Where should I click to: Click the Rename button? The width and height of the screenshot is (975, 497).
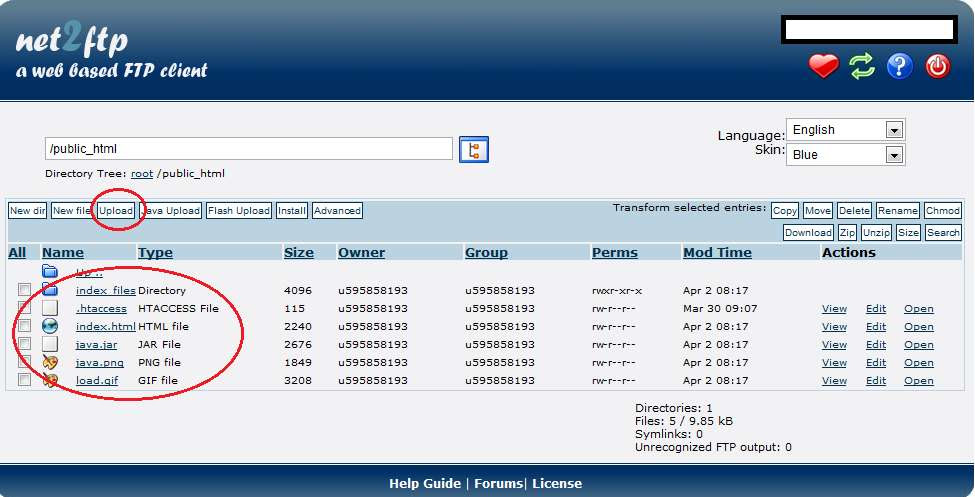897,211
